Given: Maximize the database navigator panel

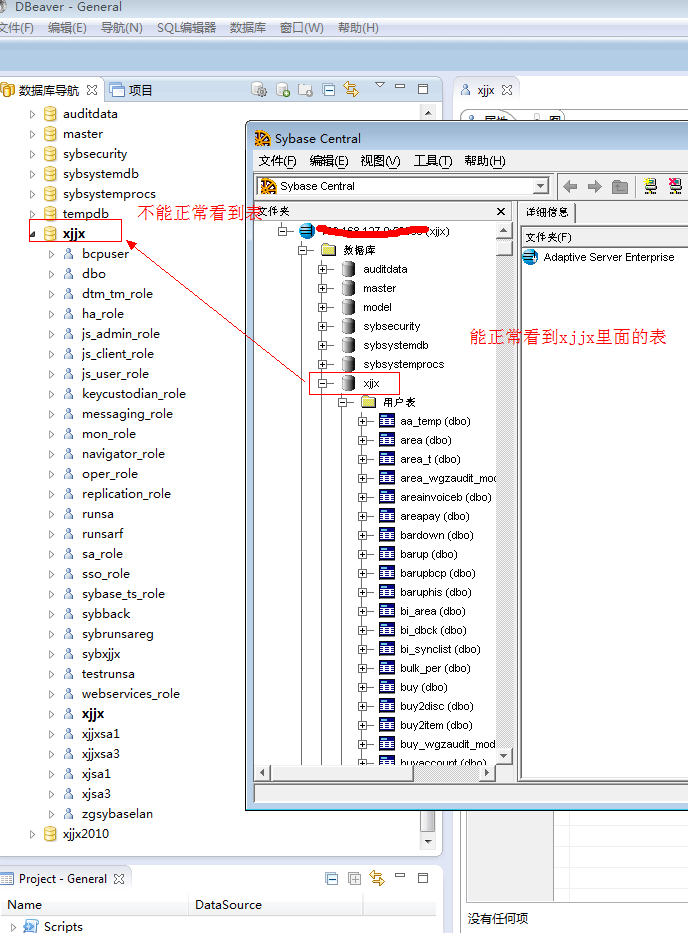Looking at the screenshot, I should click(423, 89).
